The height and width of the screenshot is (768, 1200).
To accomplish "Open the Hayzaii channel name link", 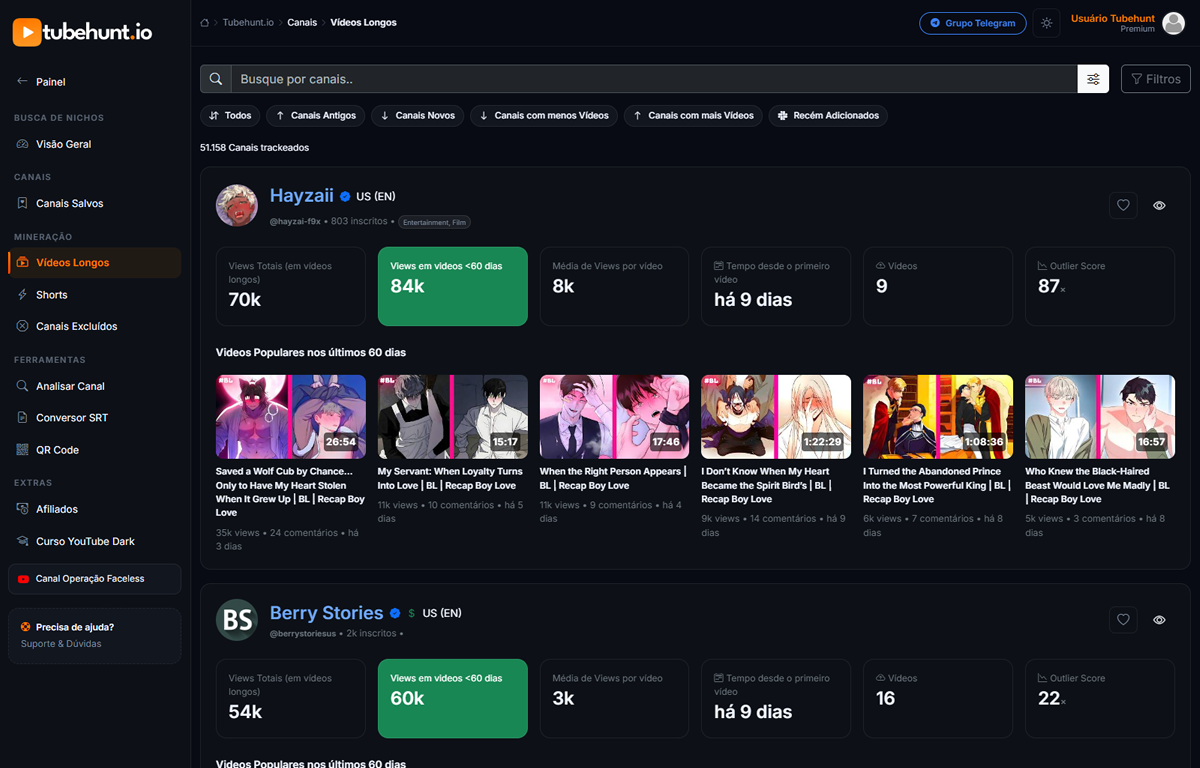I will tap(302, 196).
